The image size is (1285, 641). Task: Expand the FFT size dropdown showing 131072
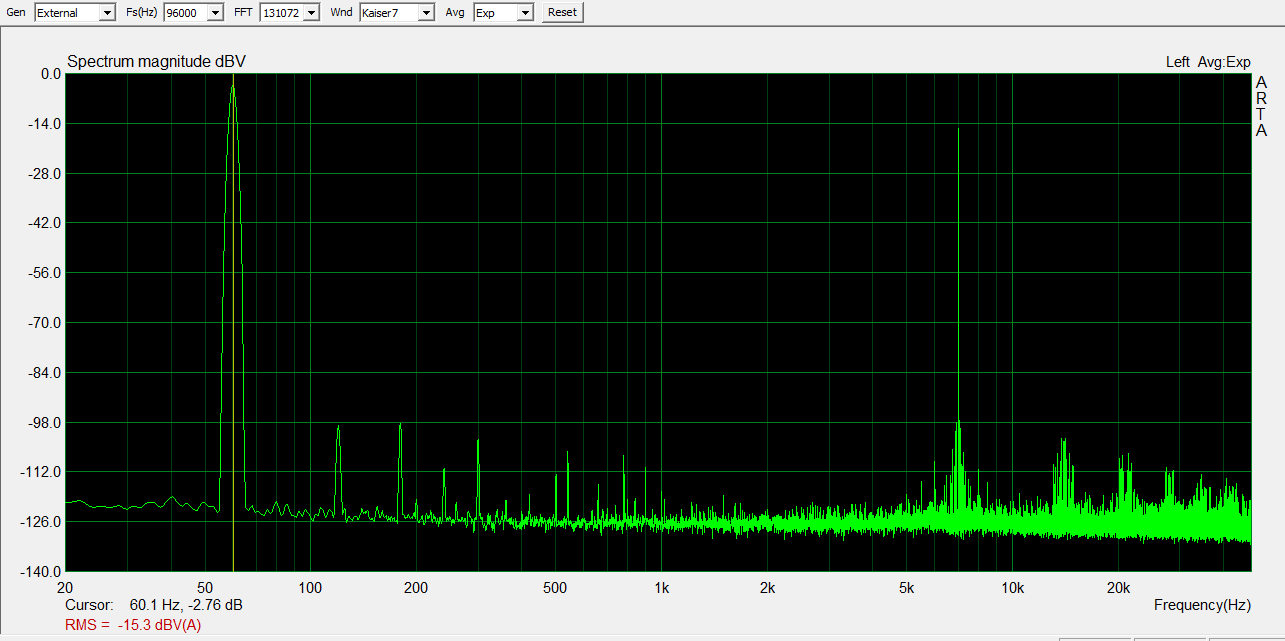pos(289,12)
